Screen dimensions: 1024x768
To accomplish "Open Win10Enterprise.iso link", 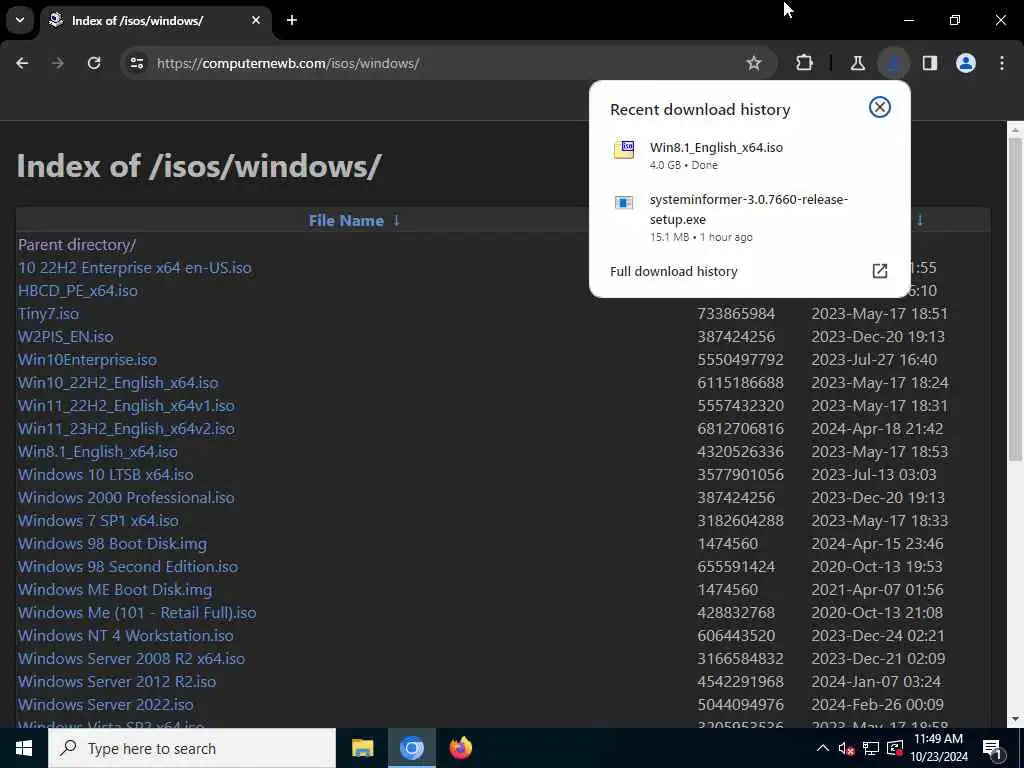I will point(88,360).
